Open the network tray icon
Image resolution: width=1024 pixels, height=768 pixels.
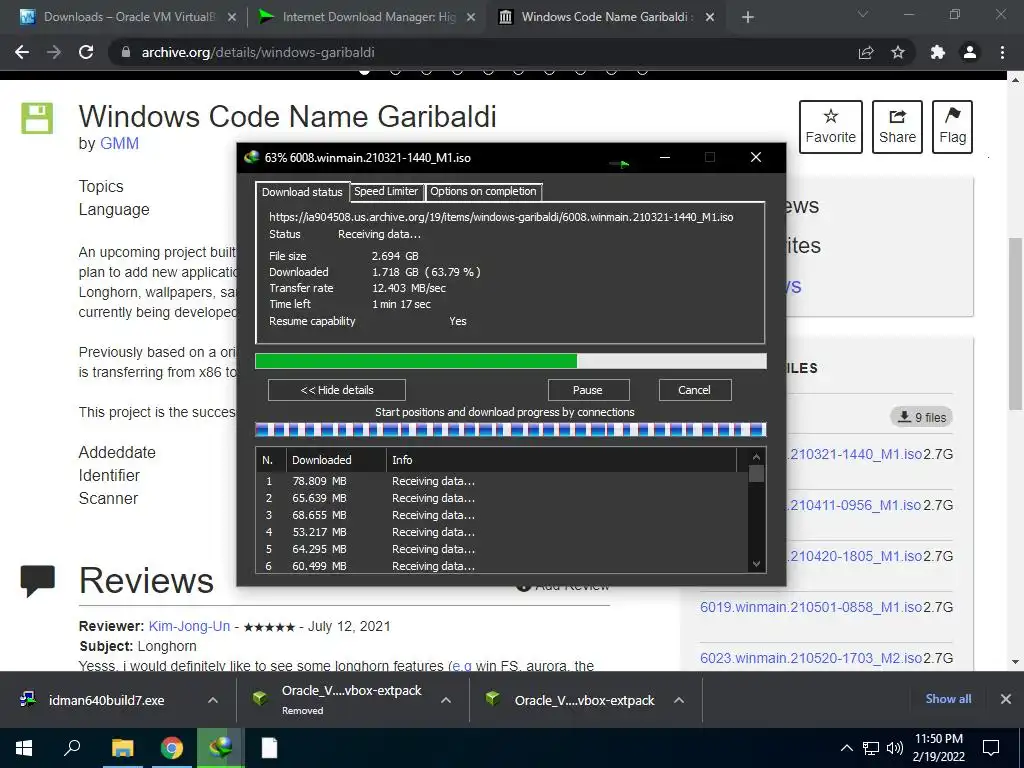(871, 748)
